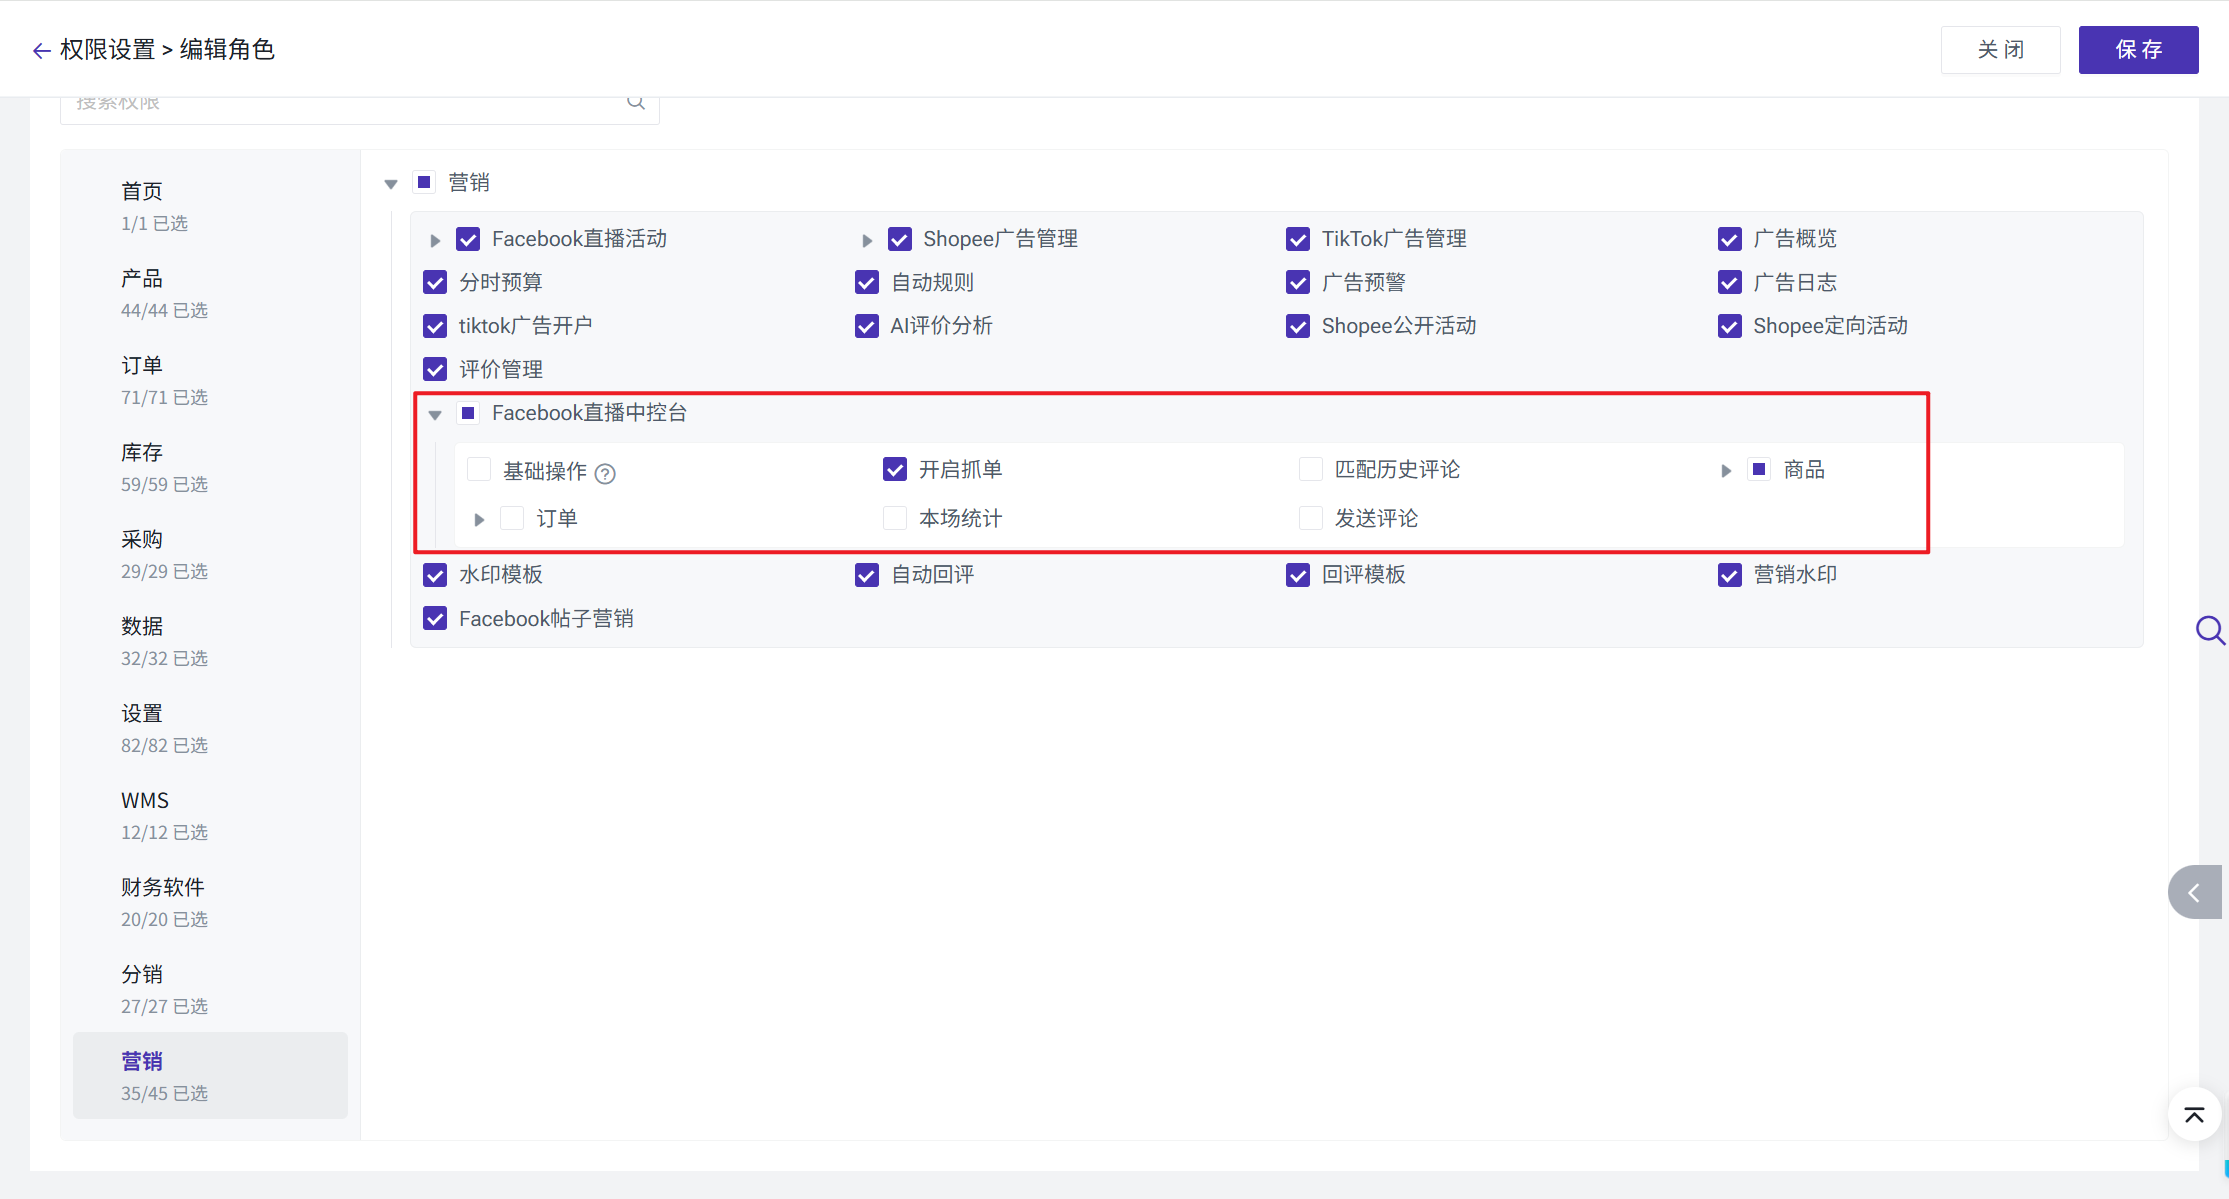Uncheck Facebook帖子营销 checkbox
The height and width of the screenshot is (1199, 2229).
[435, 618]
